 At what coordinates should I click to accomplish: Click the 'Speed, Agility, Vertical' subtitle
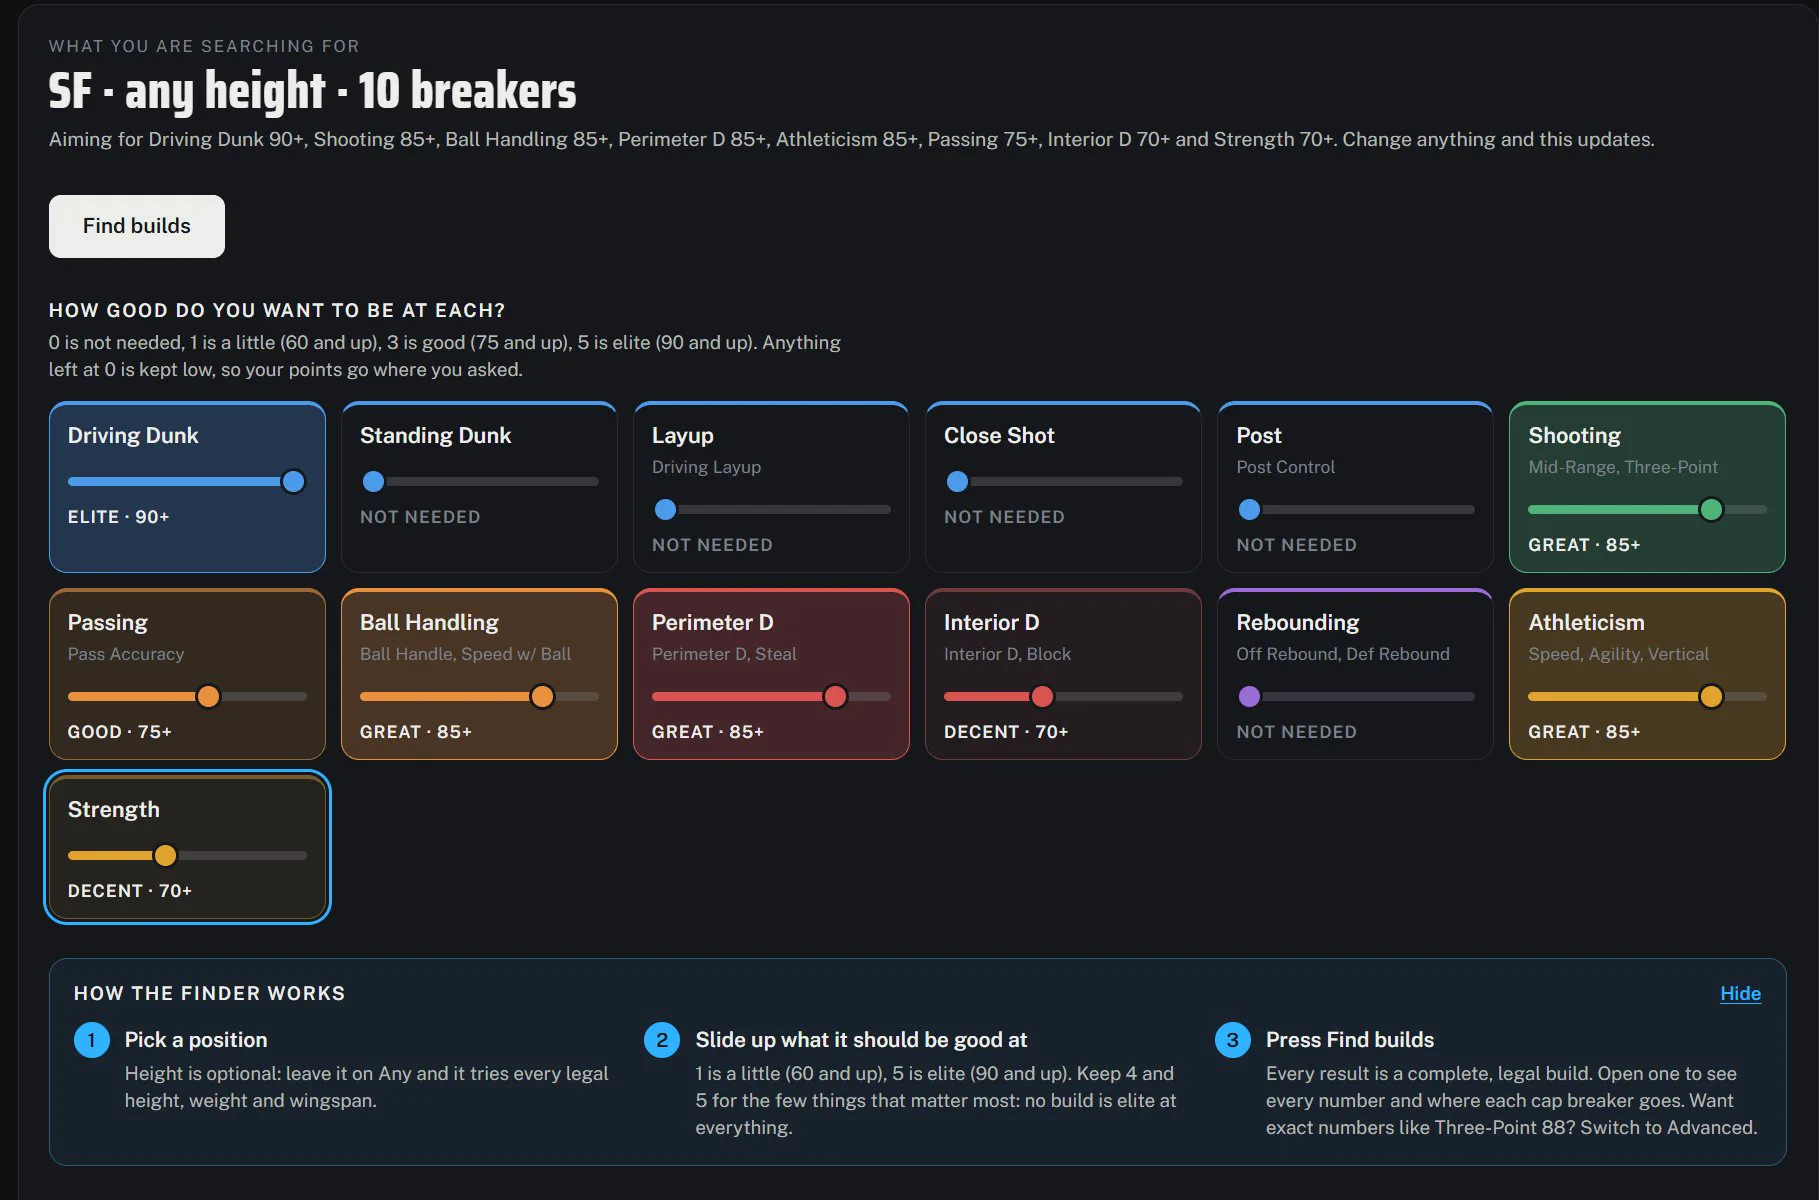tap(1618, 654)
